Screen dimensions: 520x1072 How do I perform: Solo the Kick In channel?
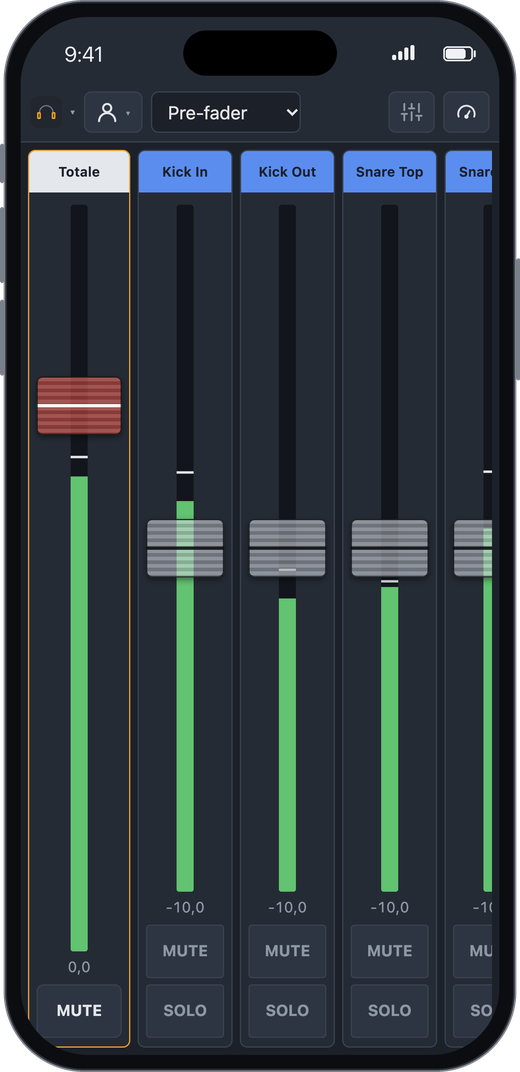point(185,1010)
